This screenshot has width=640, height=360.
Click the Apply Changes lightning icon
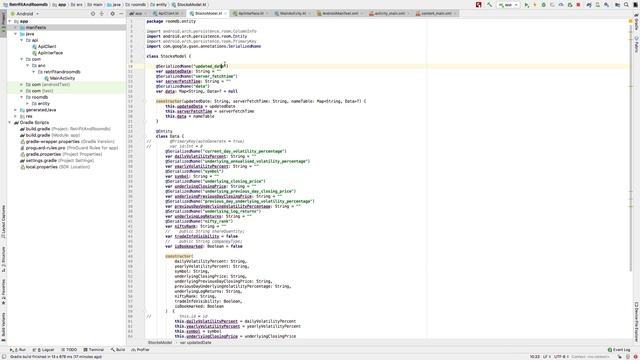[x=535, y=5]
